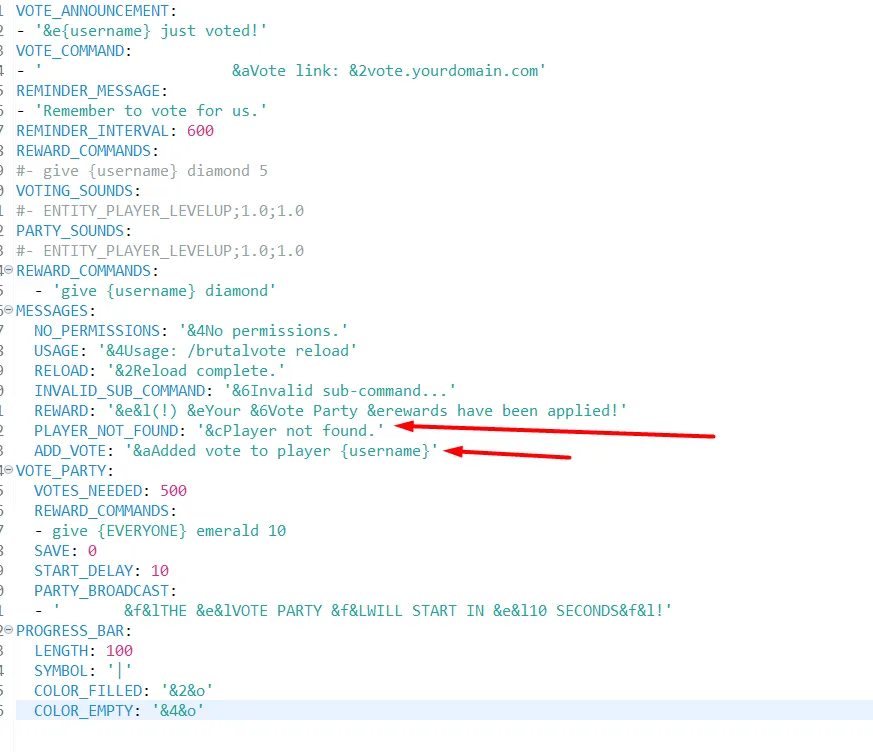Screen dimensions: 873x752
Task: Click the 600 interval value
Action: tap(200, 131)
